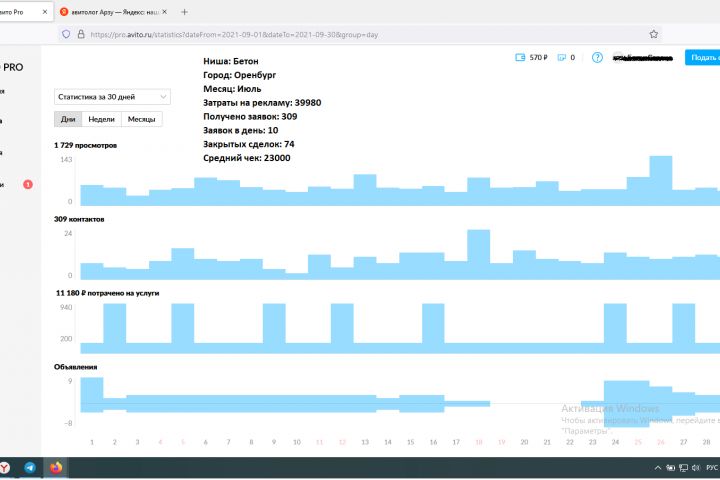Image resolution: width=720 pixels, height=480 pixels.
Task: Expand the Статистика за 30 дней dropdown
Action: click(x=112, y=97)
